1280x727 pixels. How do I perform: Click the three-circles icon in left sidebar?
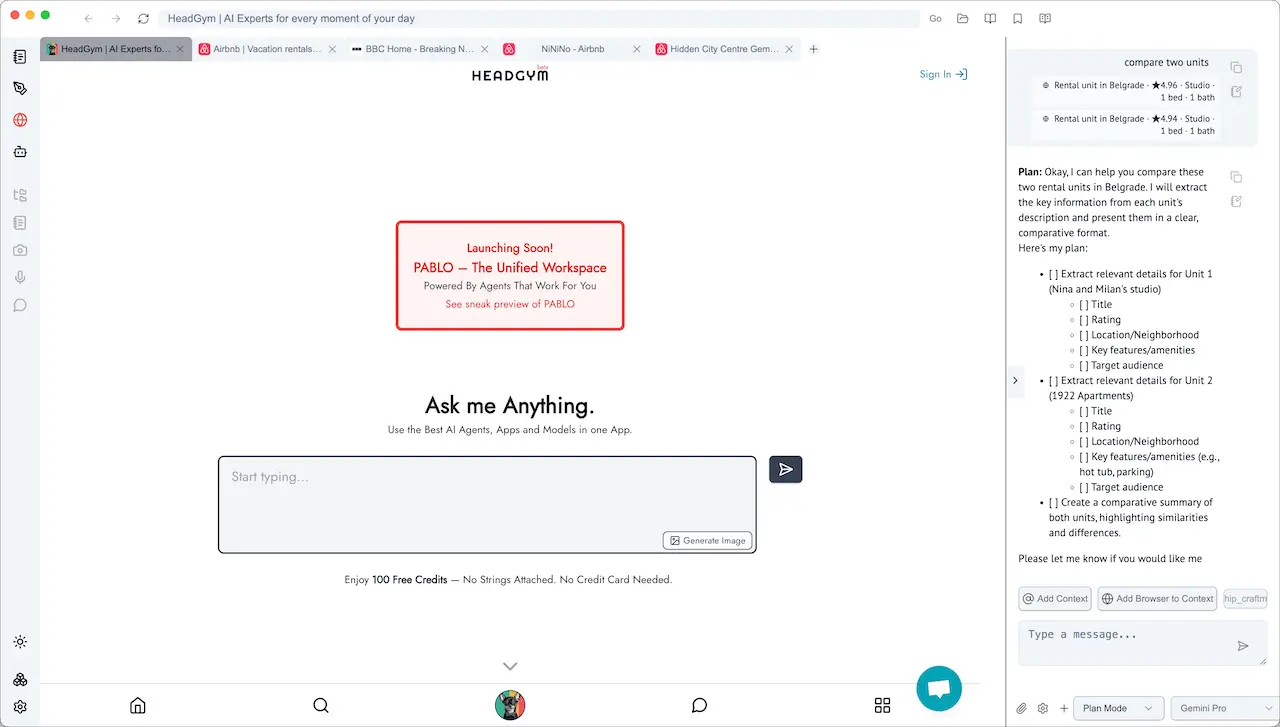pos(20,680)
